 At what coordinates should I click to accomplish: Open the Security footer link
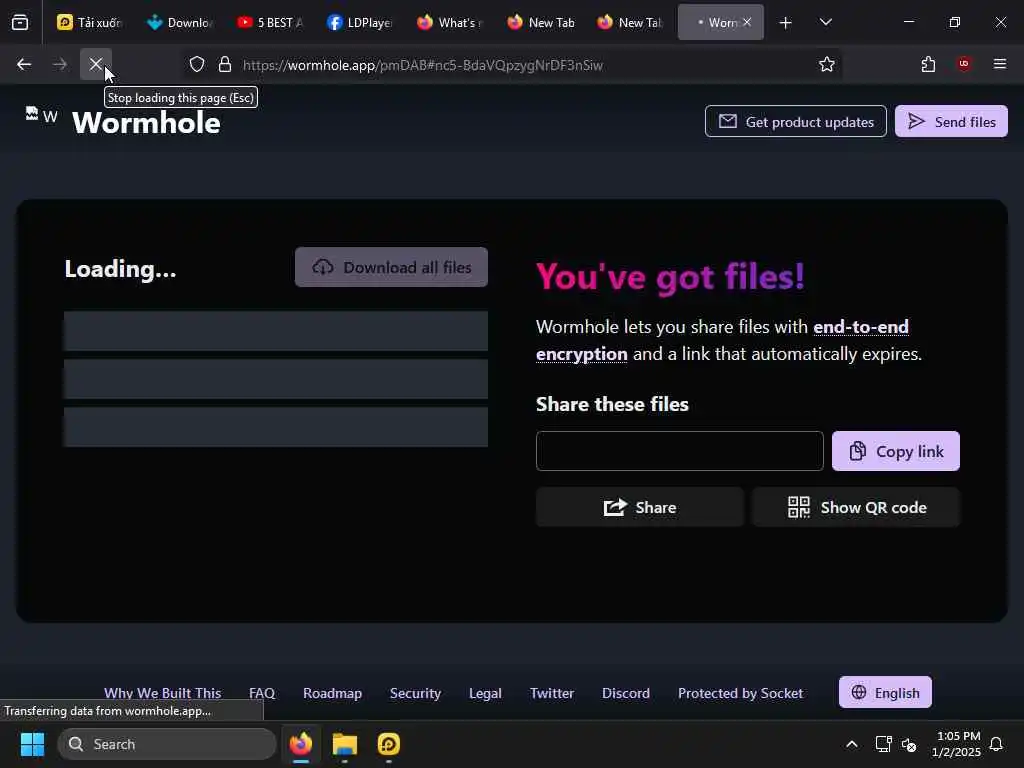click(x=415, y=693)
